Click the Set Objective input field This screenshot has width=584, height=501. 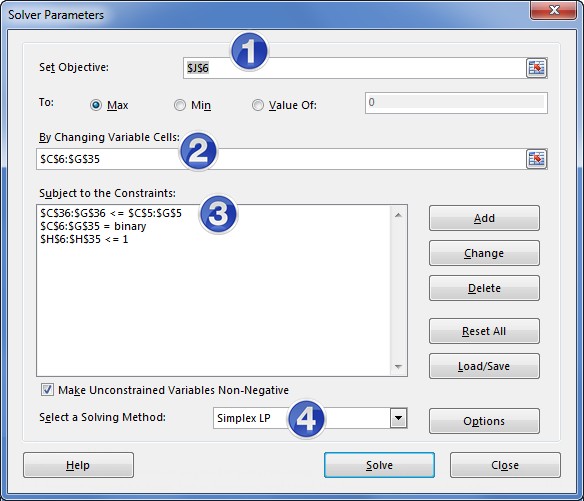(x=355, y=68)
